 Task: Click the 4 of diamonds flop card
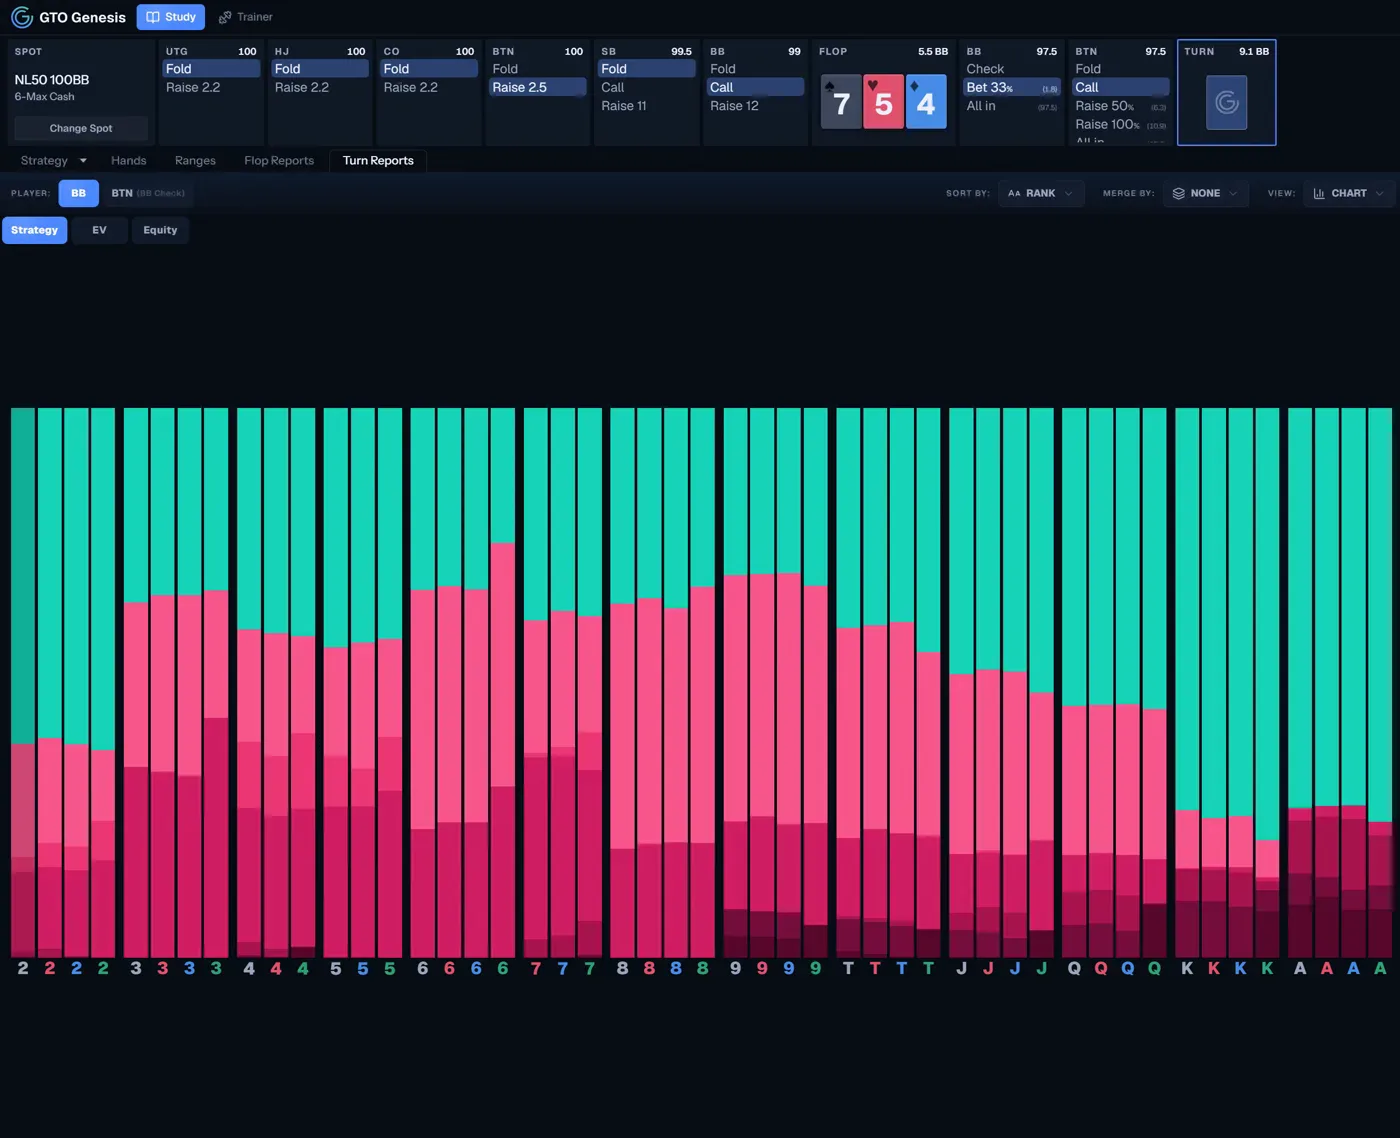(925, 101)
